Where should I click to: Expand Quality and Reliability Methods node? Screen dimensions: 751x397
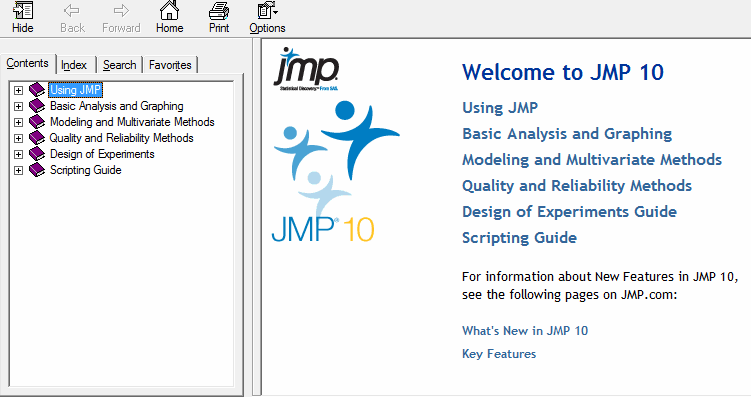[x=18, y=138]
